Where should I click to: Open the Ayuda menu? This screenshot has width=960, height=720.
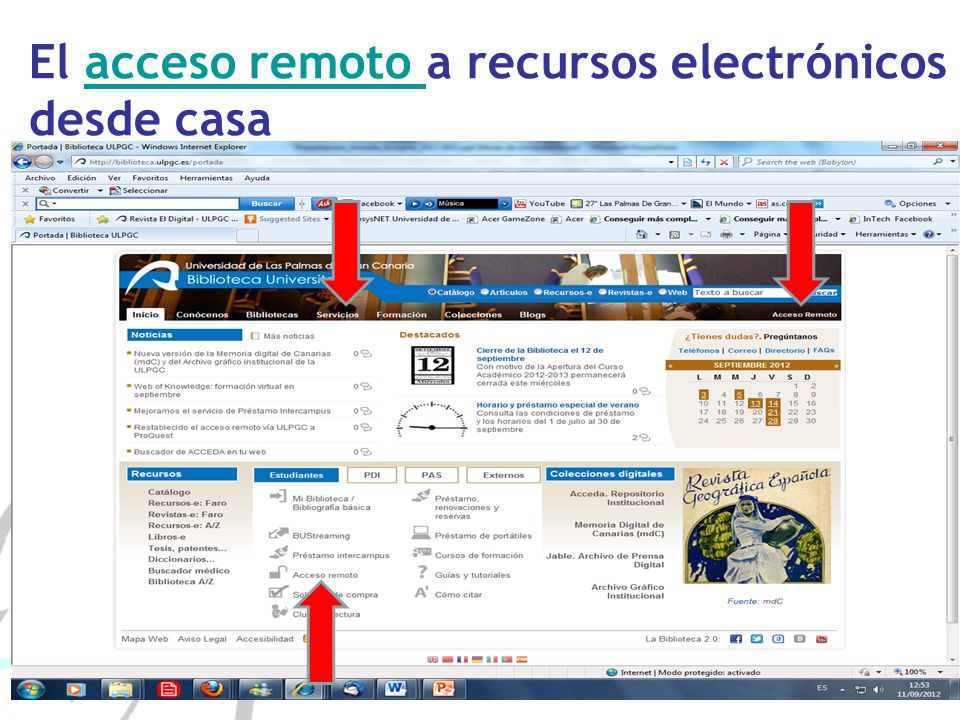[257, 178]
